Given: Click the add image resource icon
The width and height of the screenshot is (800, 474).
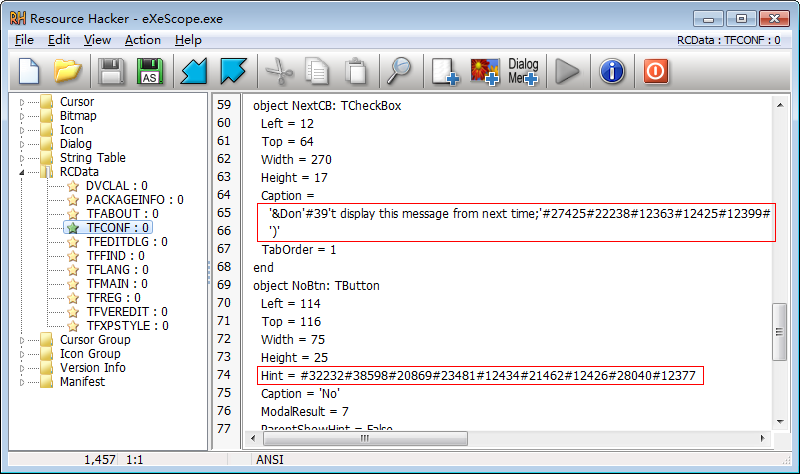Looking at the screenshot, I should 484,71.
